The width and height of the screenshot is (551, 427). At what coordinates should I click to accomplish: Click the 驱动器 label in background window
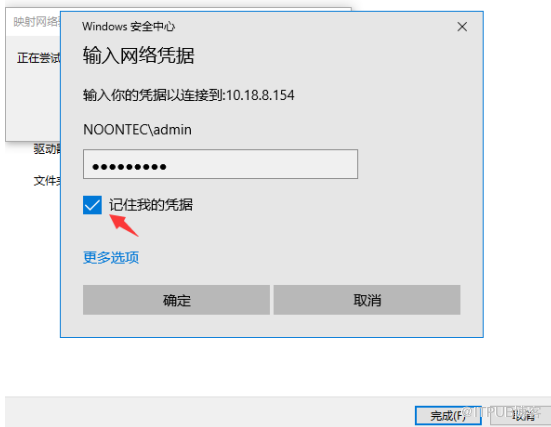(47, 149)
